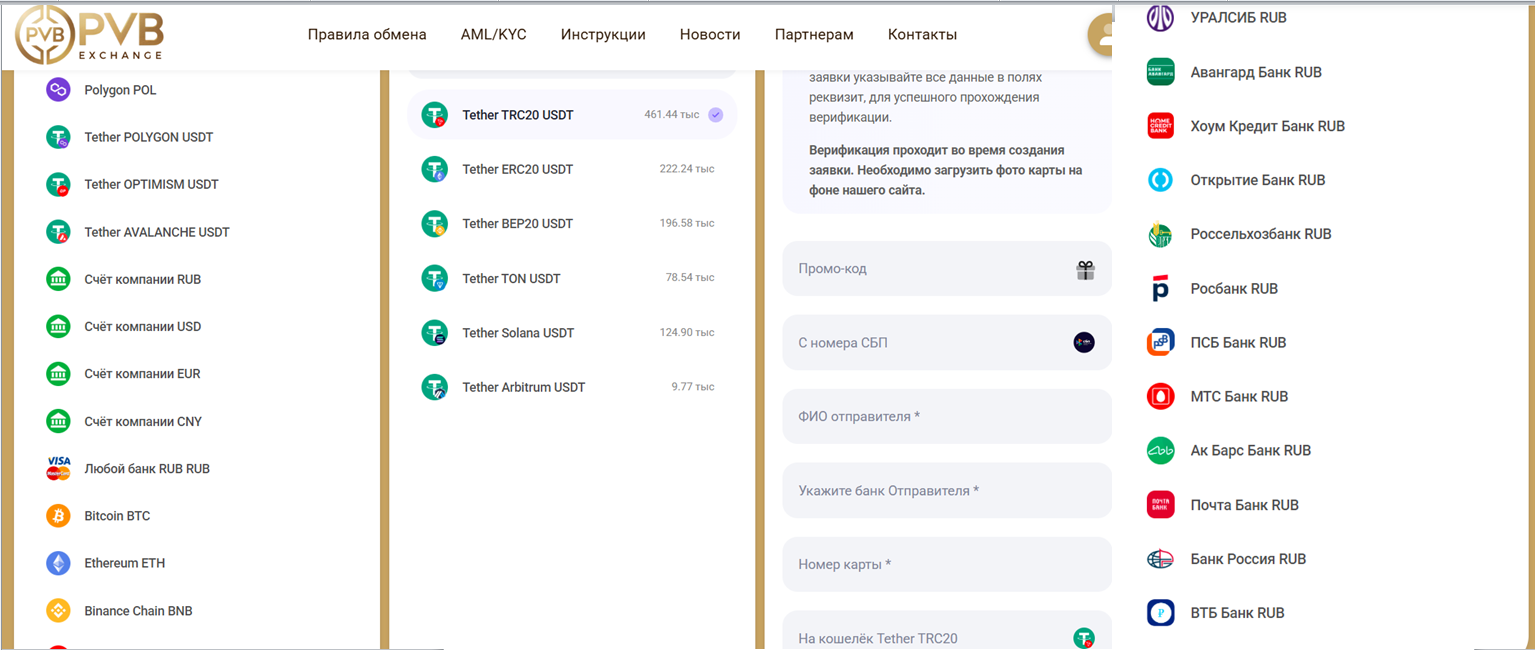
Task: Click the ВТБ Банк RUB label
Action: click(x=1237, y=613)
